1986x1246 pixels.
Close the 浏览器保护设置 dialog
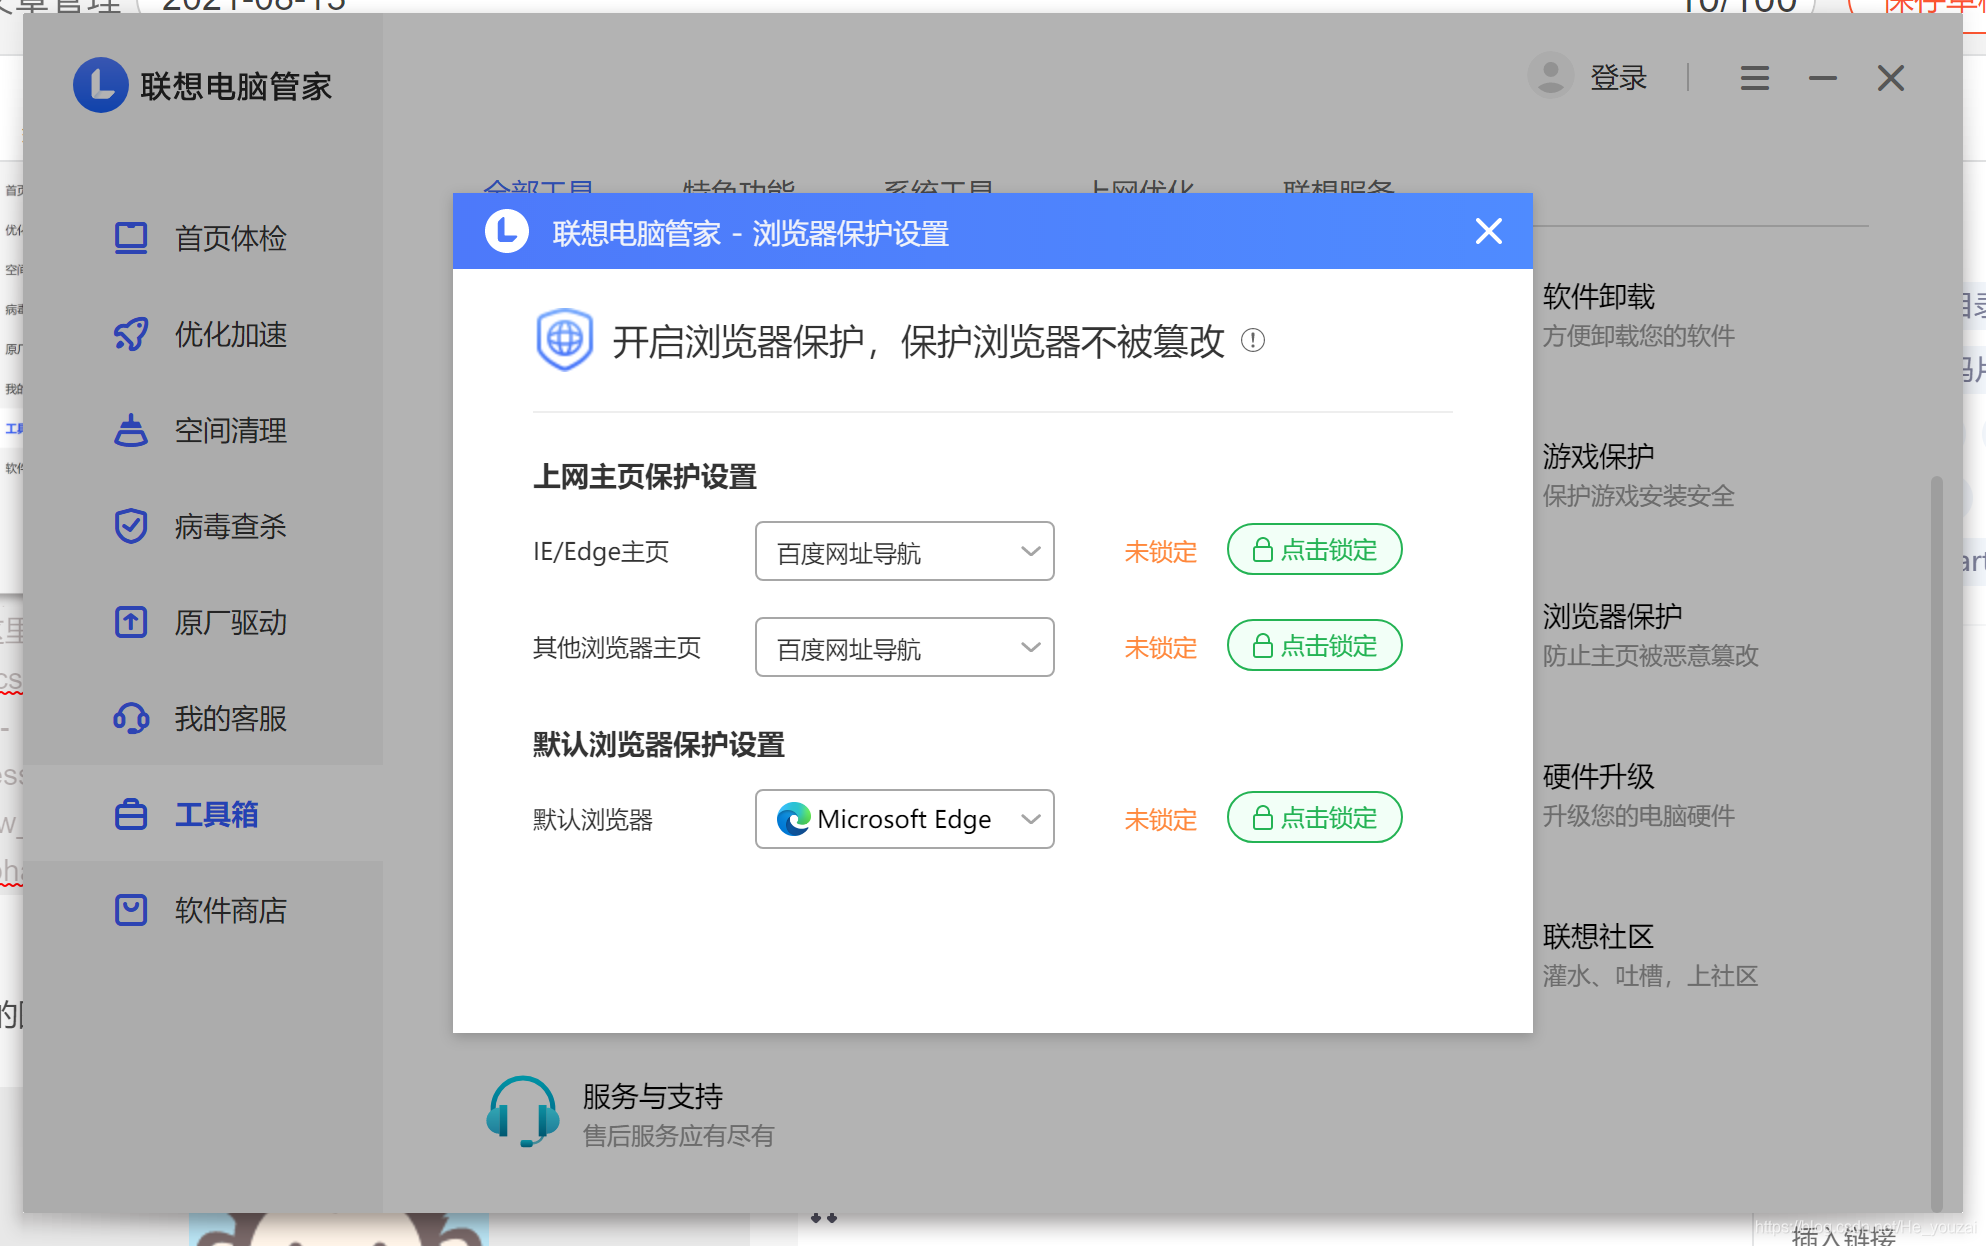point(1489,231)
